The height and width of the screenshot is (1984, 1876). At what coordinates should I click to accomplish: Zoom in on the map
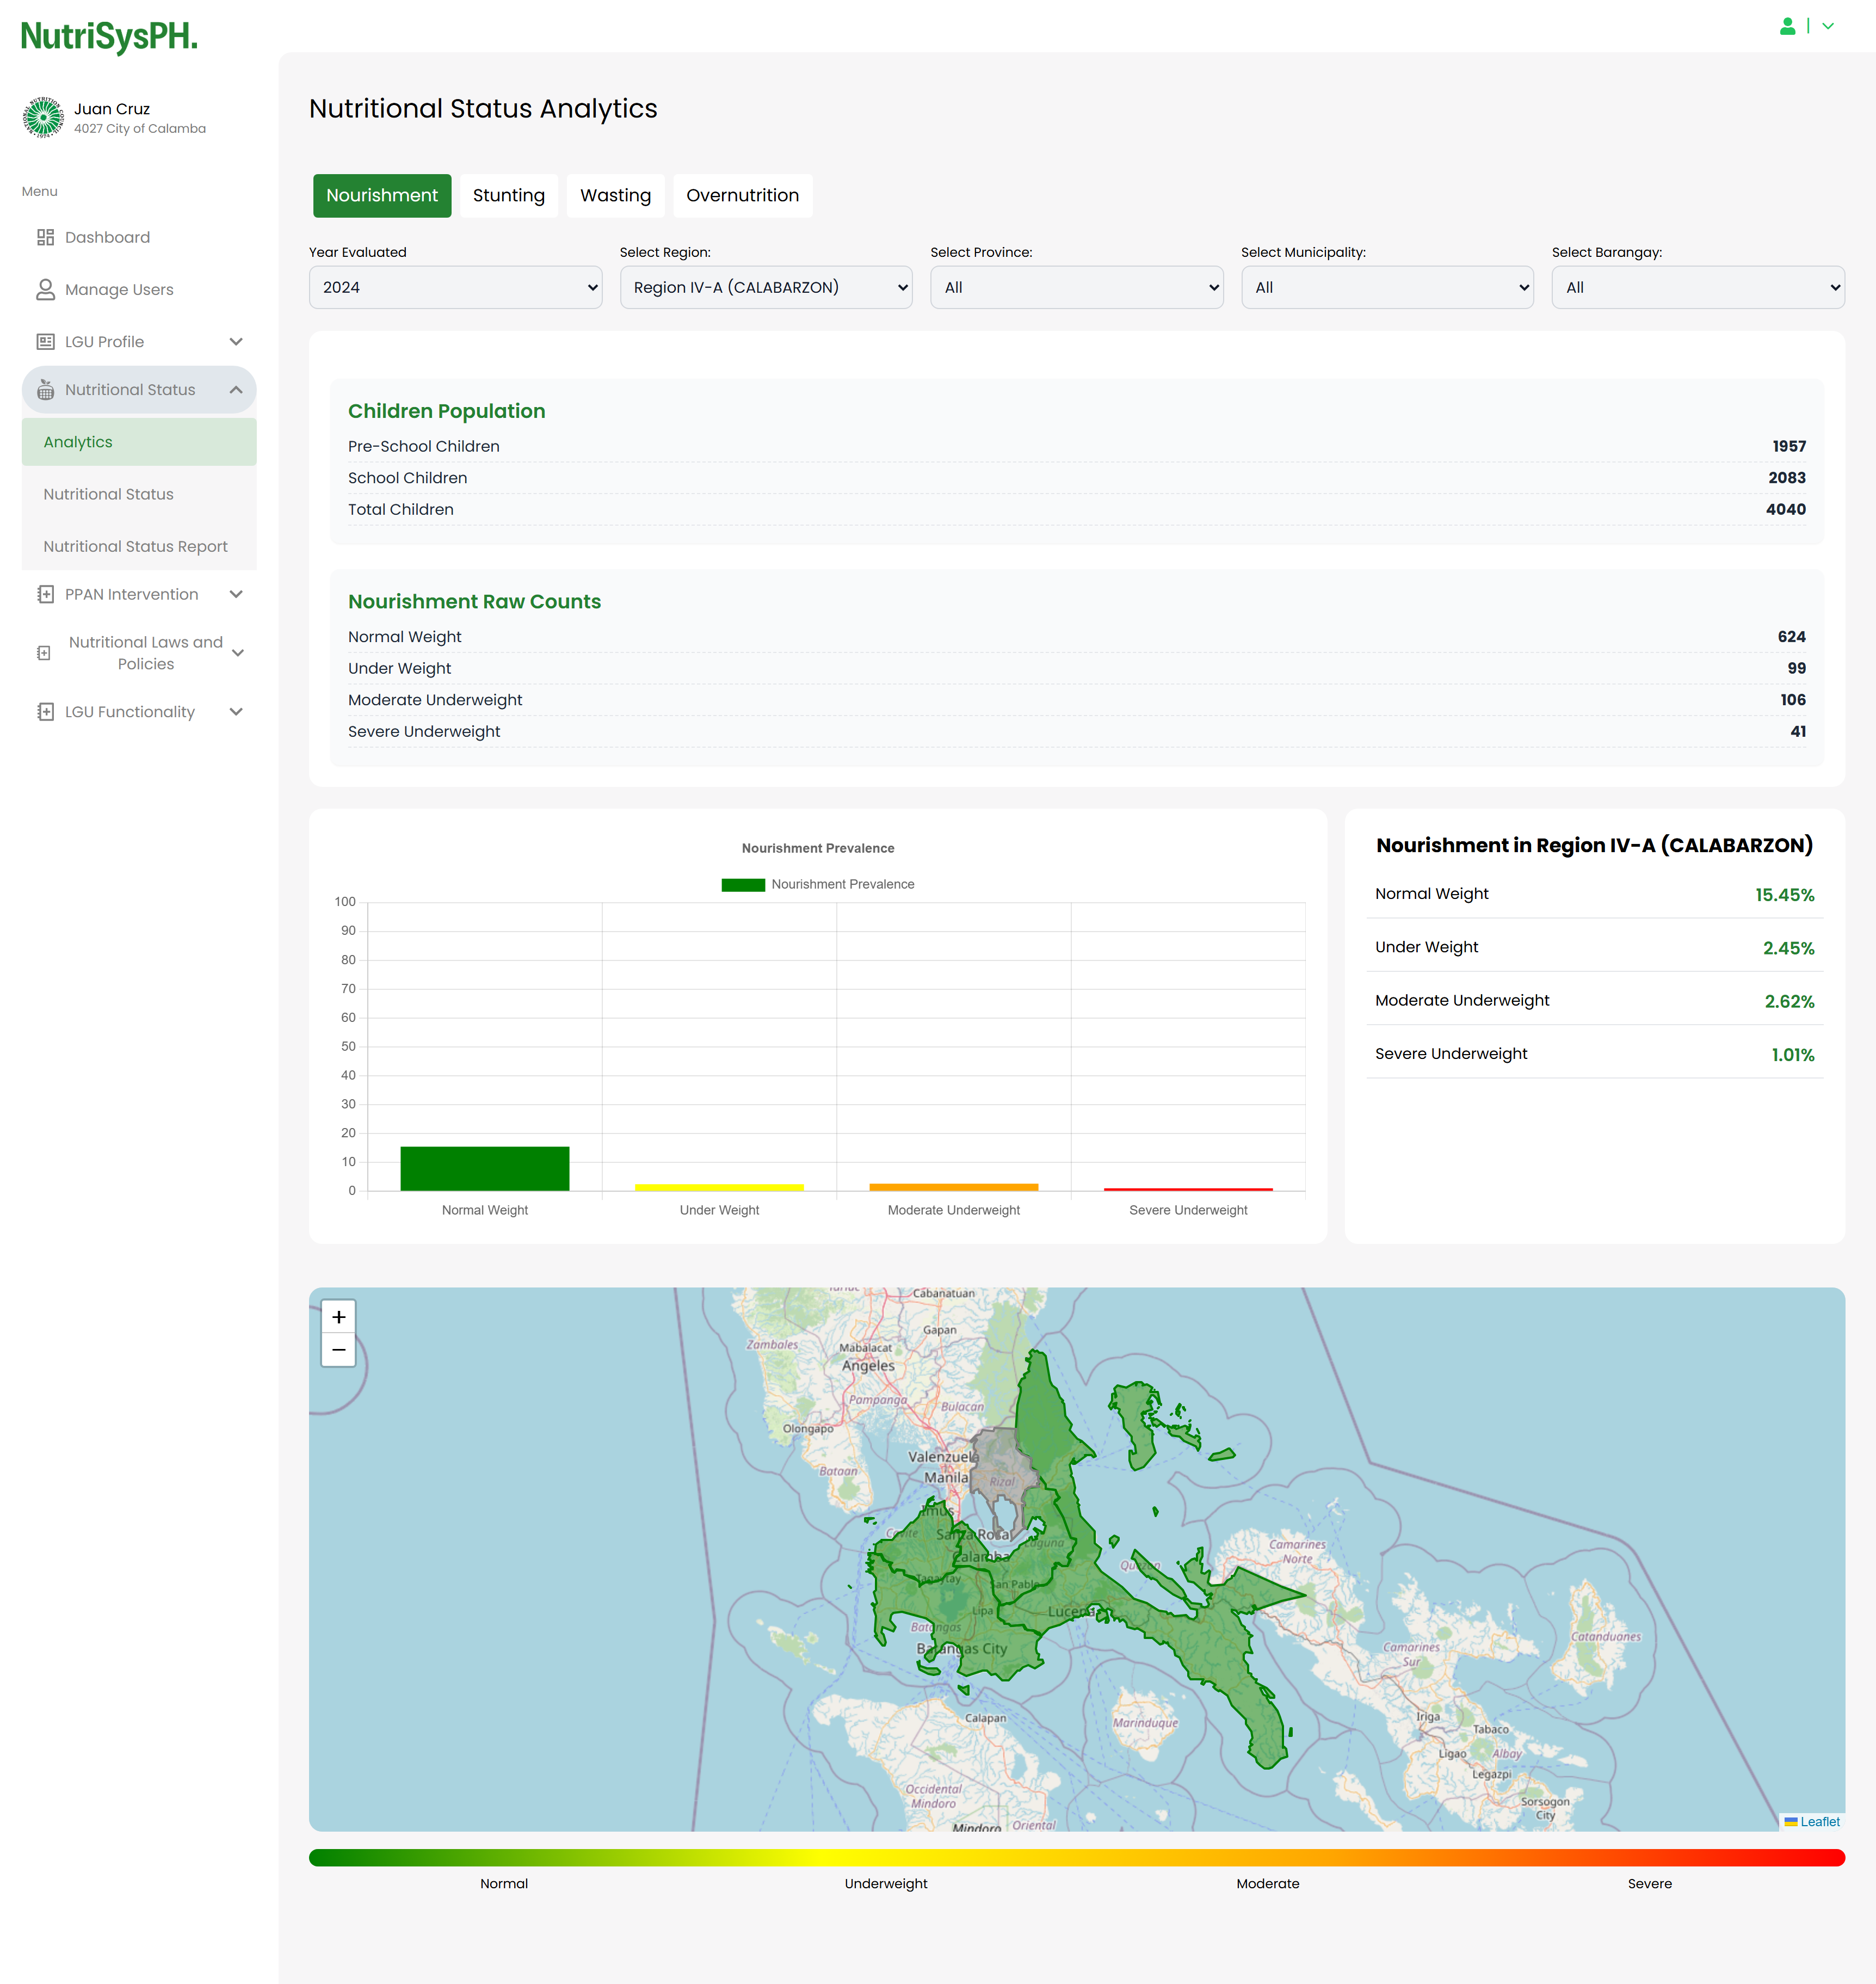coord(338,1317)
